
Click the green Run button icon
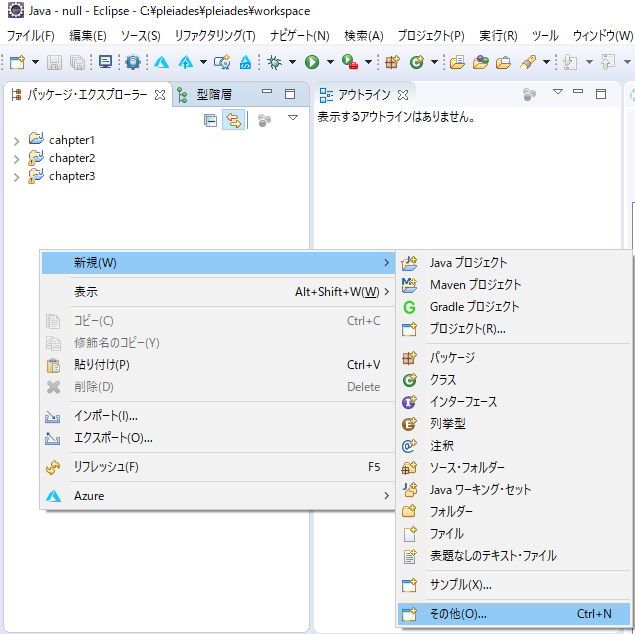(312, 62)
